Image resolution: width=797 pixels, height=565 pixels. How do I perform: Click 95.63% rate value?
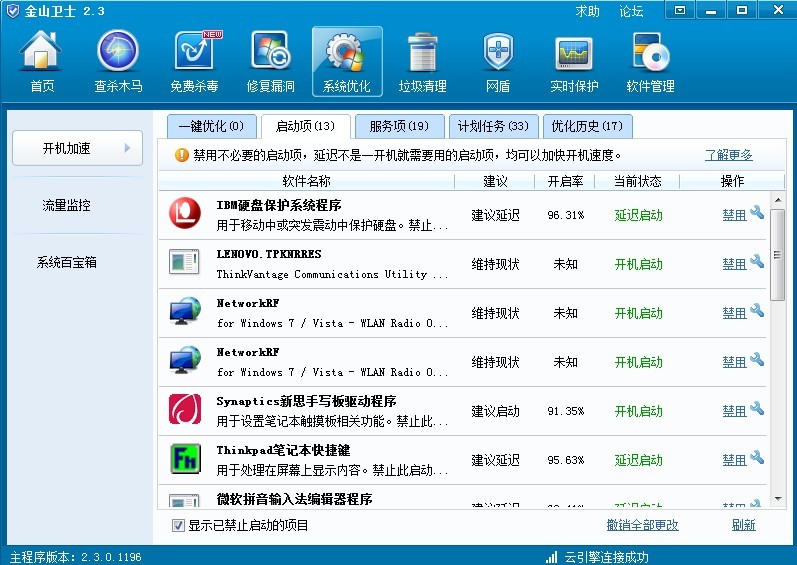click(x=566, y=460)
